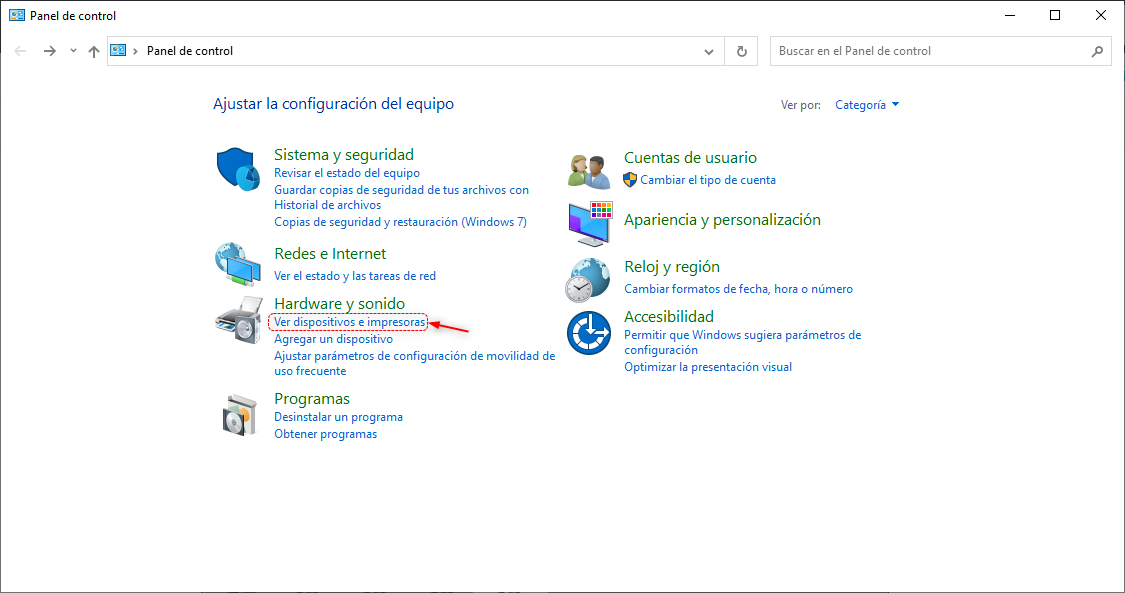1125x593 pixels.
Task: Click the Hardware y sonido printer icon
Action: click(x=238, y=319)
